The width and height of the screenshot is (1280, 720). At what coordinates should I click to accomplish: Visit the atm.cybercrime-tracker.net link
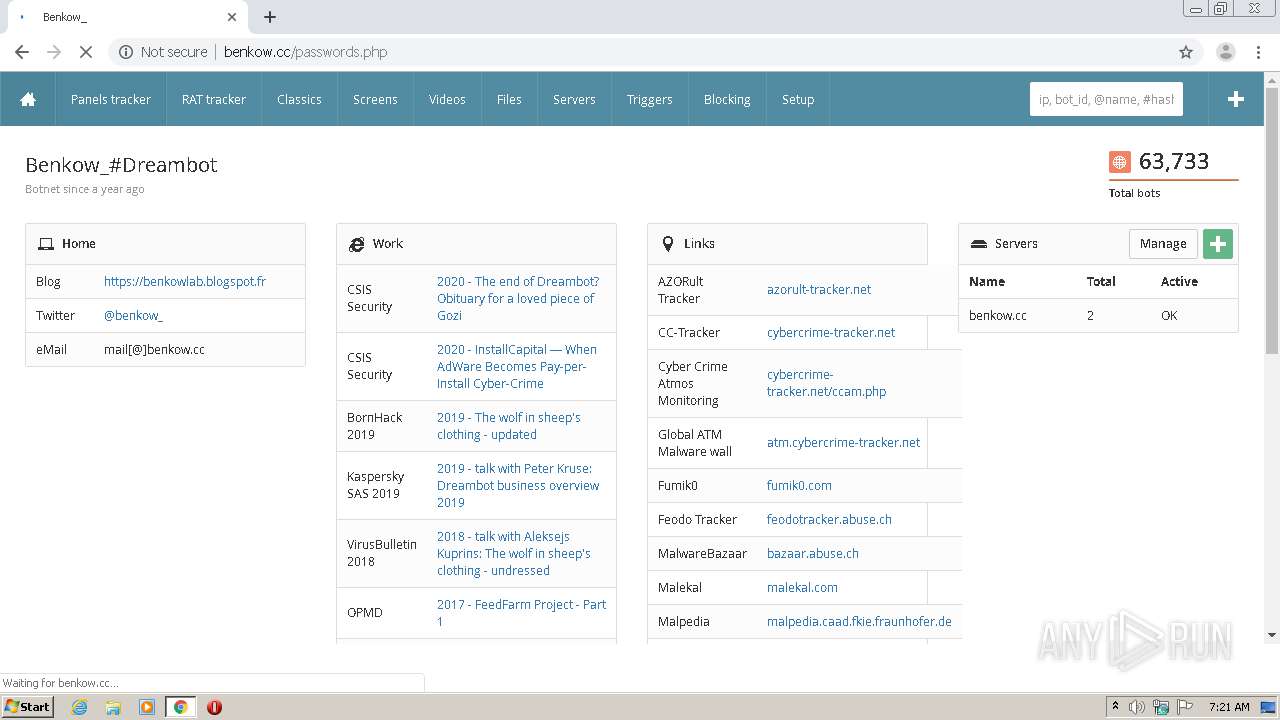(x=843, y=442)
